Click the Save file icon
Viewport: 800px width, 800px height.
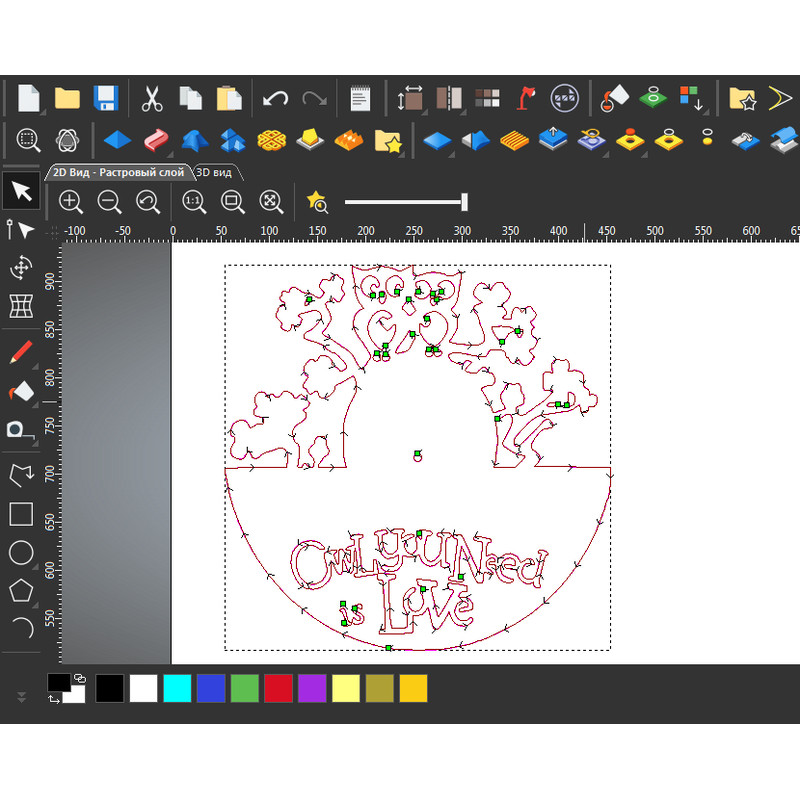click(x=106, y=97)
